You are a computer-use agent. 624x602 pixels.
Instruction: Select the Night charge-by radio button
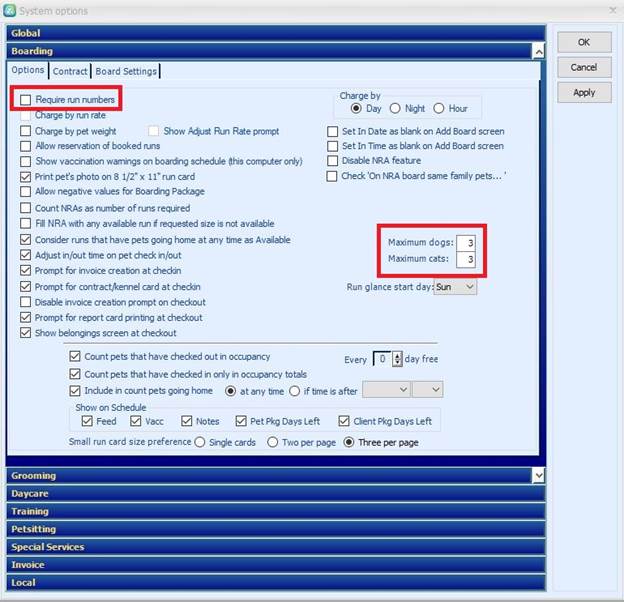click(x=395, y=108)
